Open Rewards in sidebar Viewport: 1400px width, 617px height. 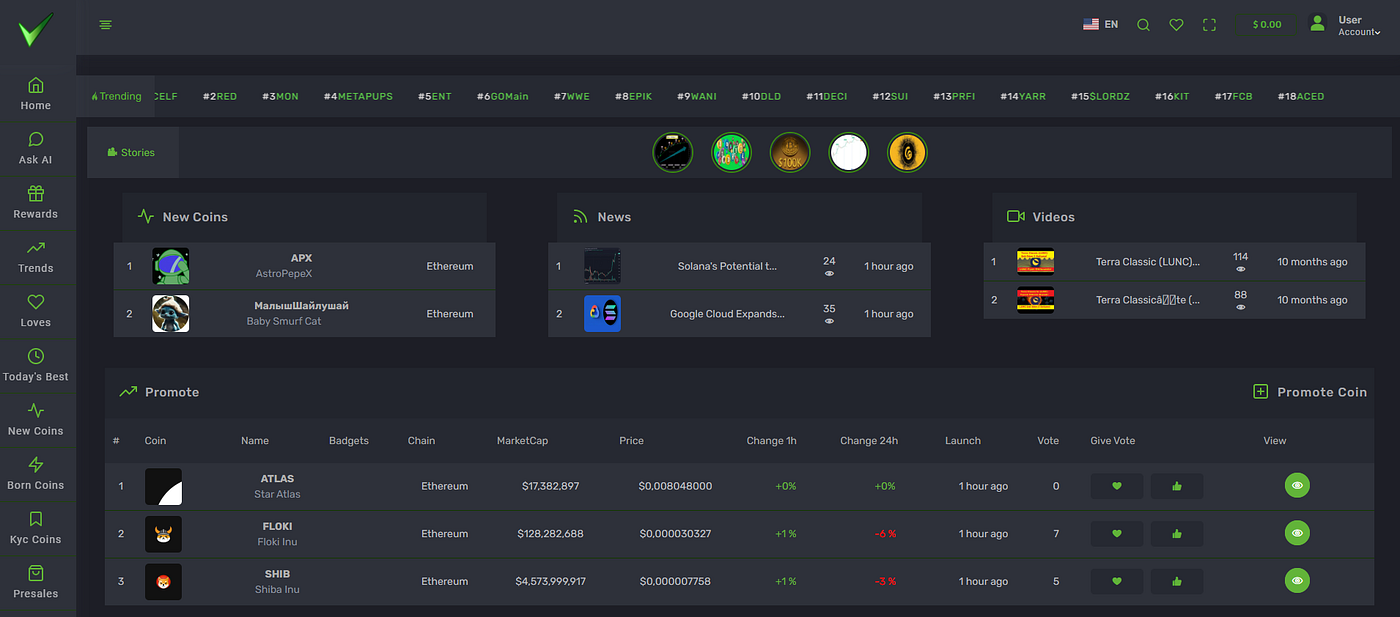click(36, 202)
